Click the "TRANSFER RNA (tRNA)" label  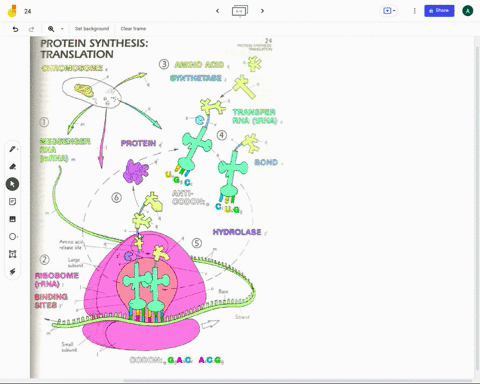255,116
